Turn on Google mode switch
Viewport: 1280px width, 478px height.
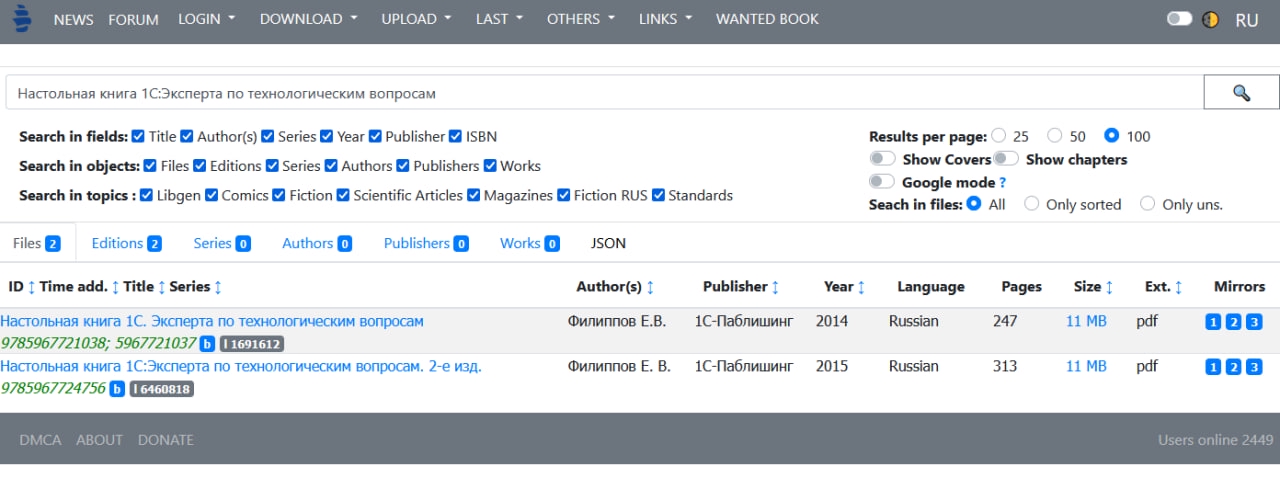(882, 182)
